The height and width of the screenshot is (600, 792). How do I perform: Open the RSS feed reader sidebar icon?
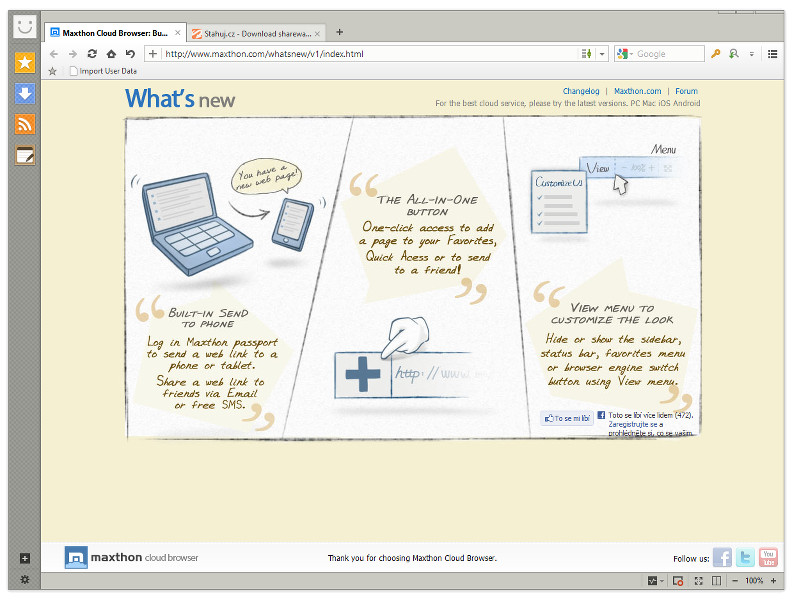[x=25, y=124]
